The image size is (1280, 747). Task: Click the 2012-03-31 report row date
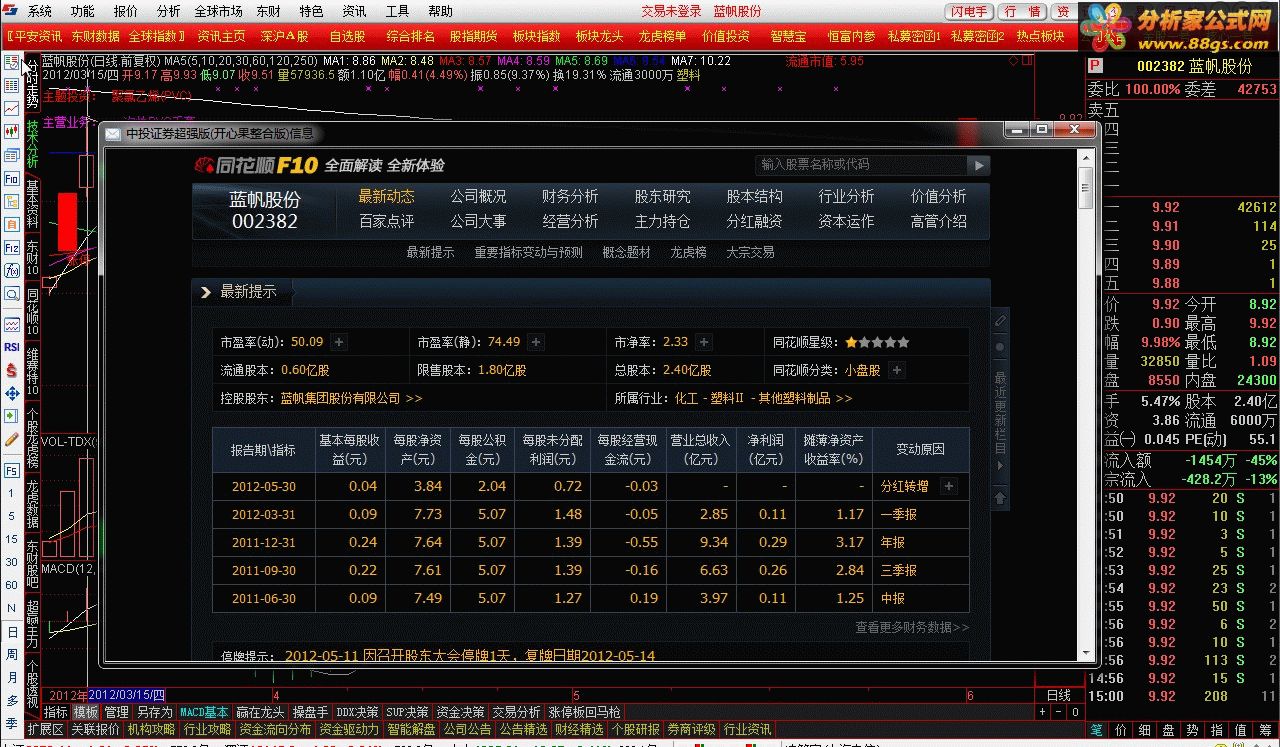pyautogui.click(x=264, y=514)
